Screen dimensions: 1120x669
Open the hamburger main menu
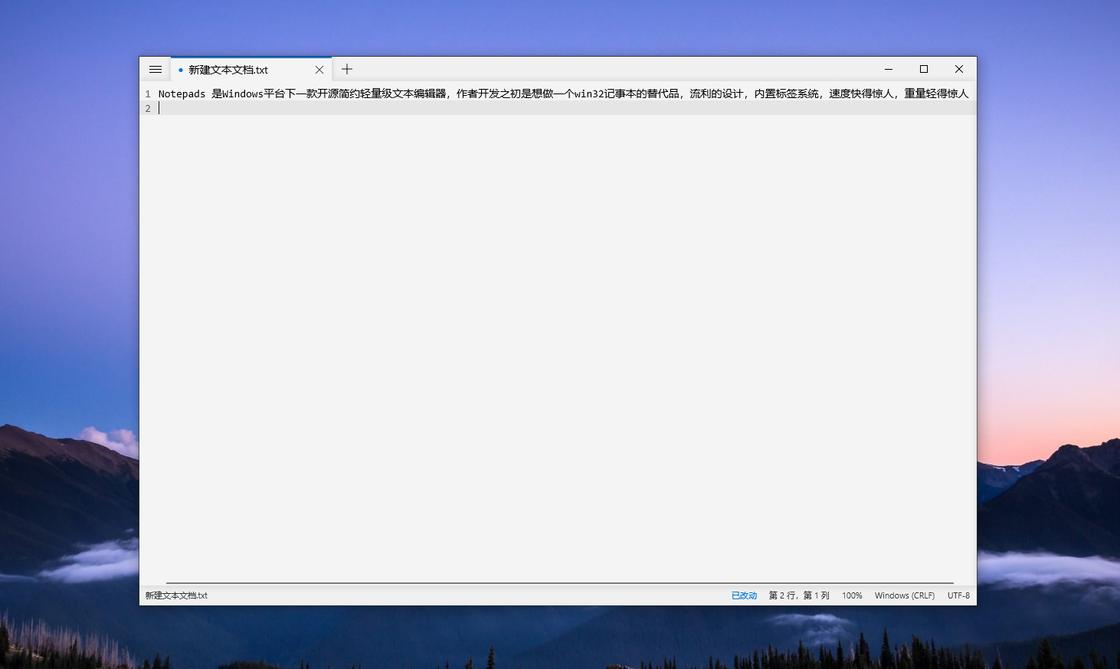[x=155, y=69]
